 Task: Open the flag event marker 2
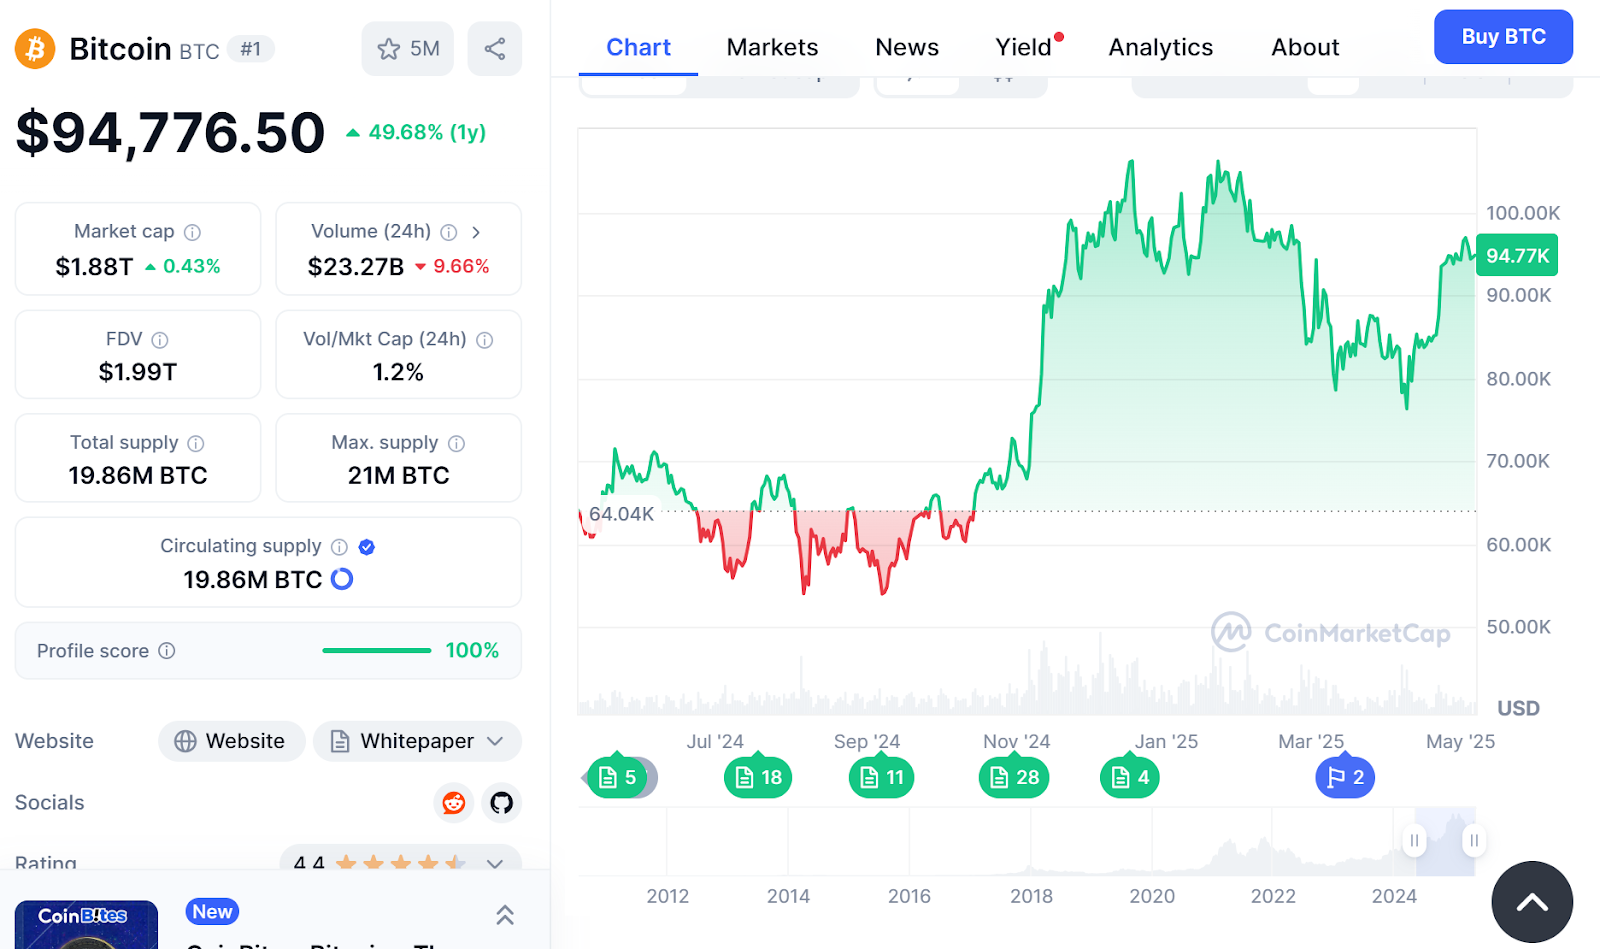point(1345,777)
